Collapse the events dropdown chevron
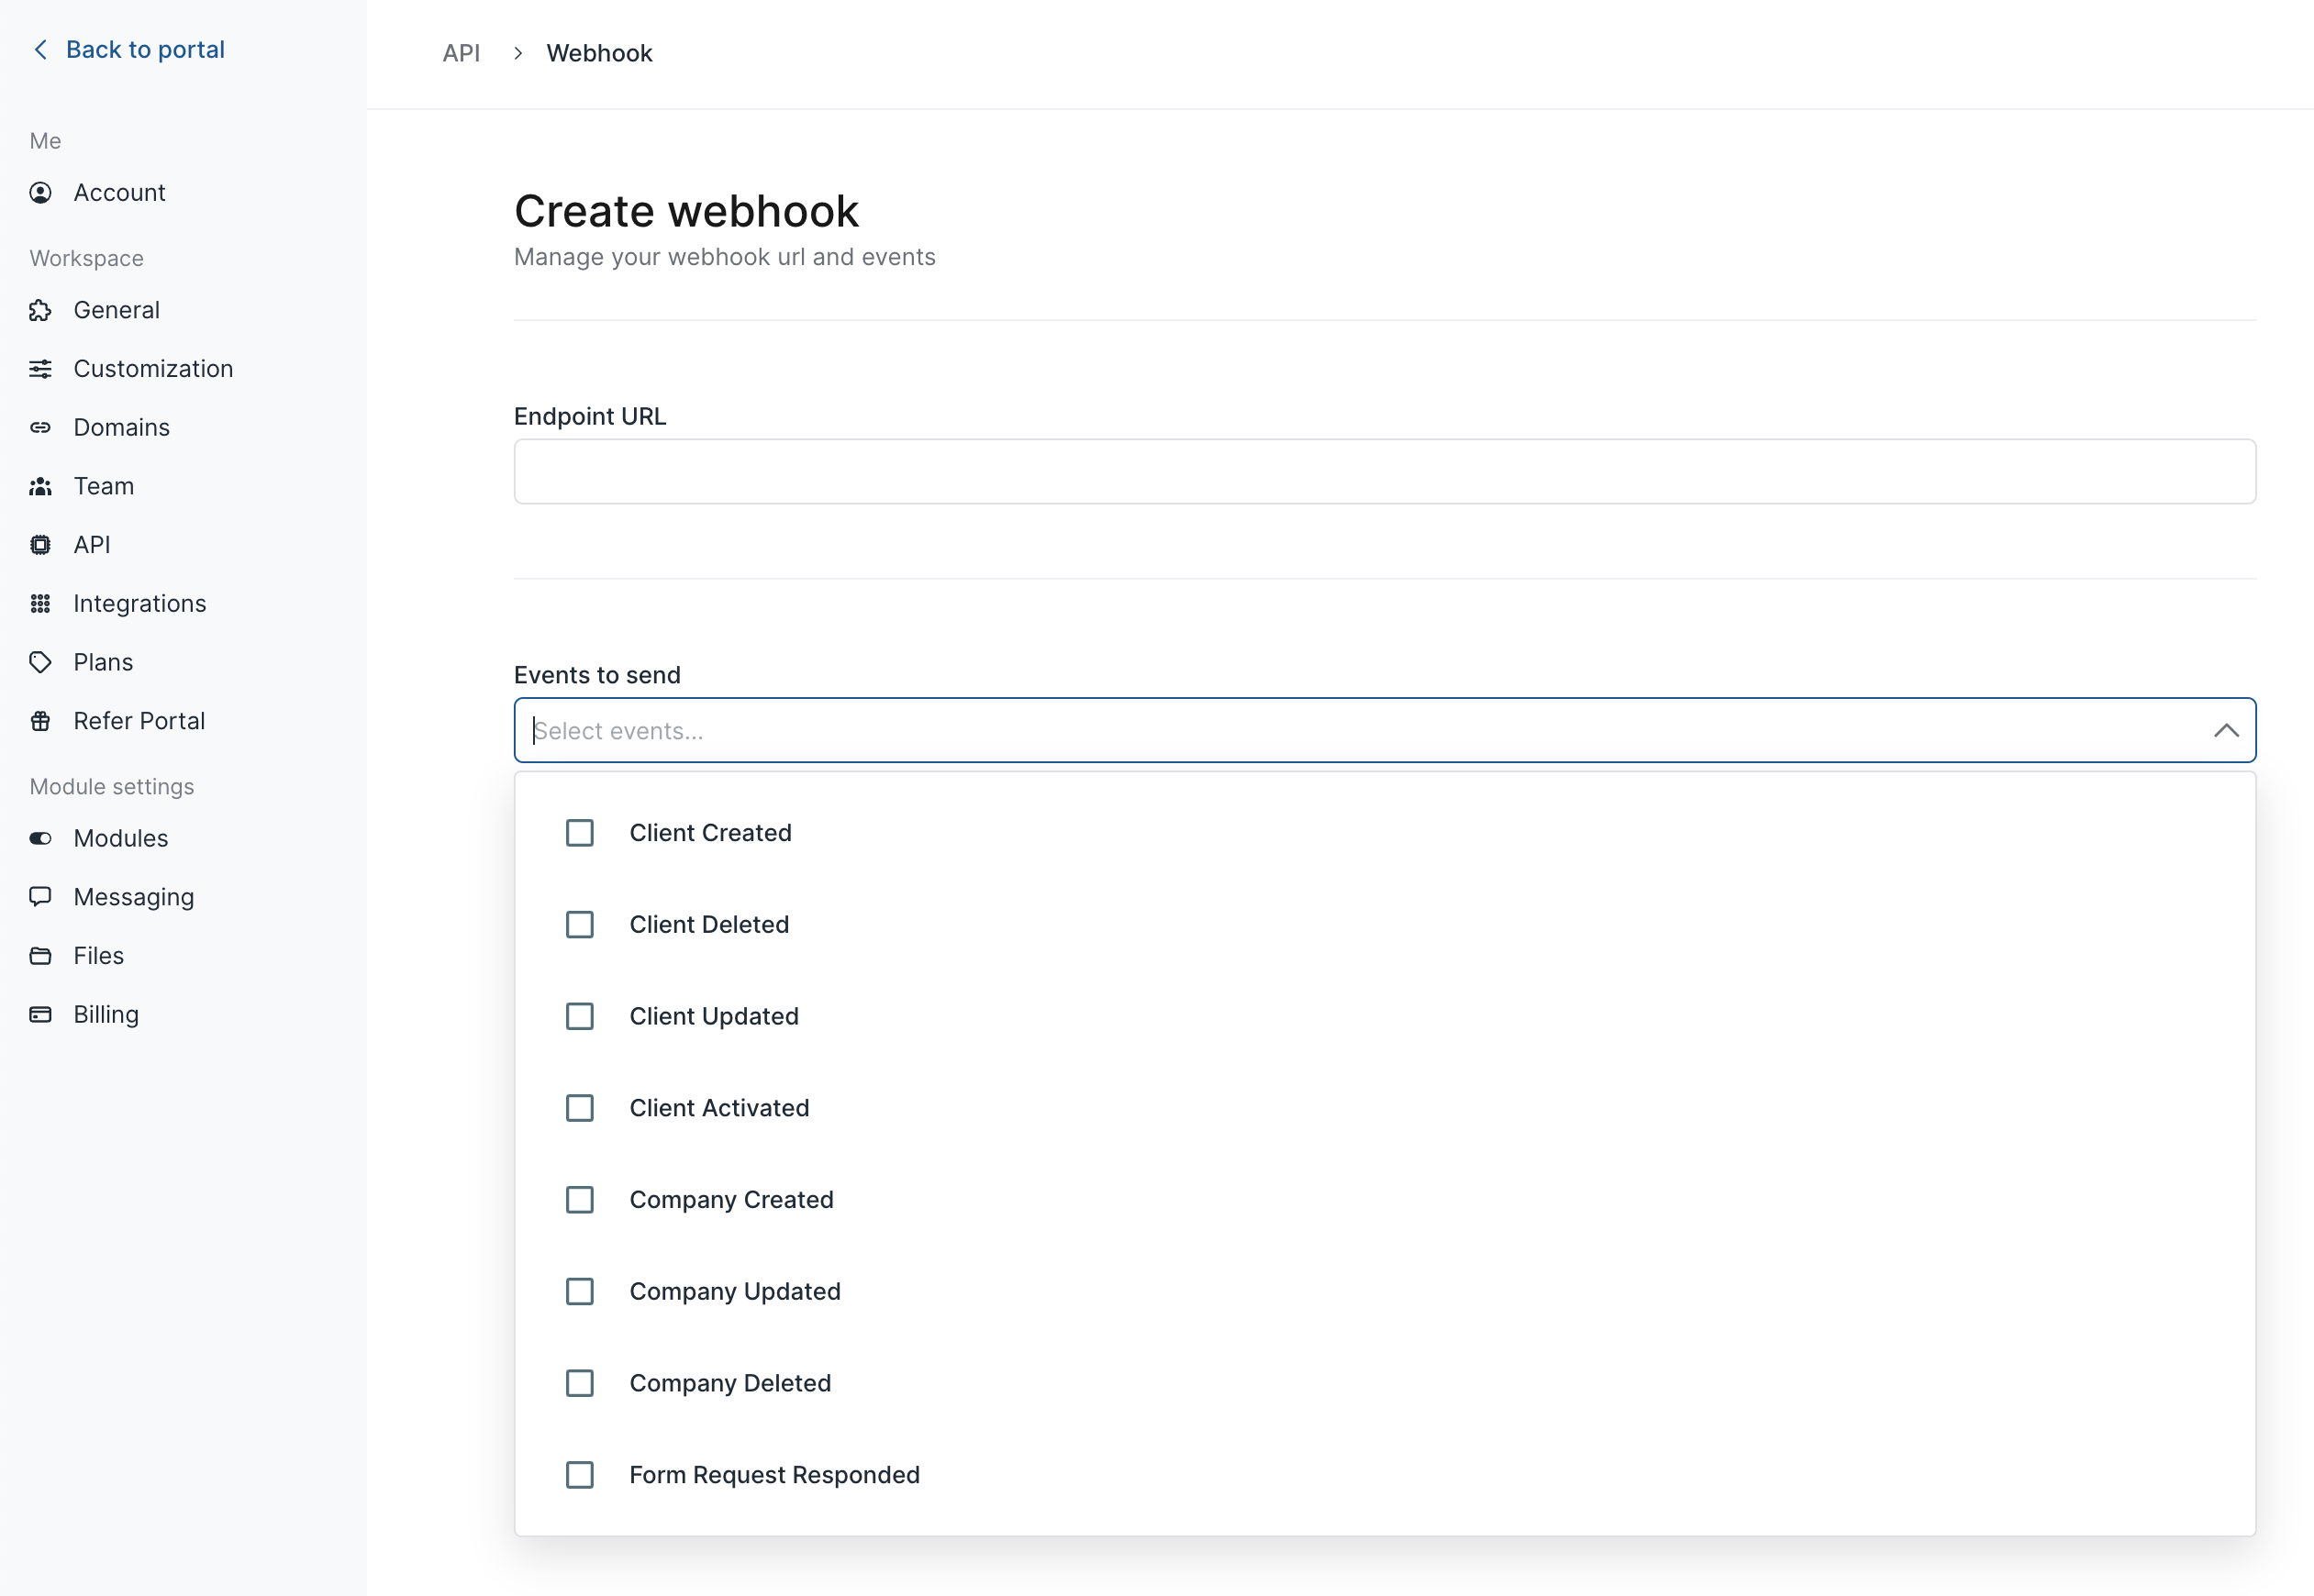This screenshot has width=2314, height=1596. (2226, 731)
